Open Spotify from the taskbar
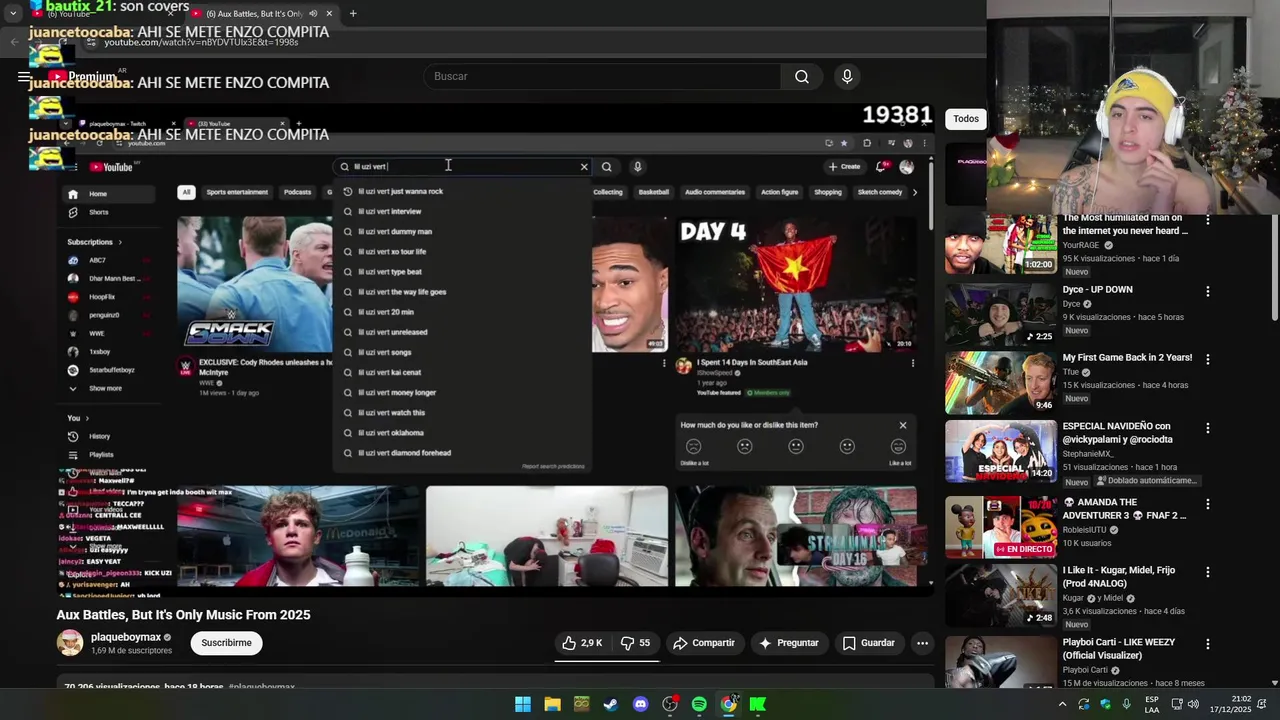Screen dimensions: 1280x720 pos(699,704)
